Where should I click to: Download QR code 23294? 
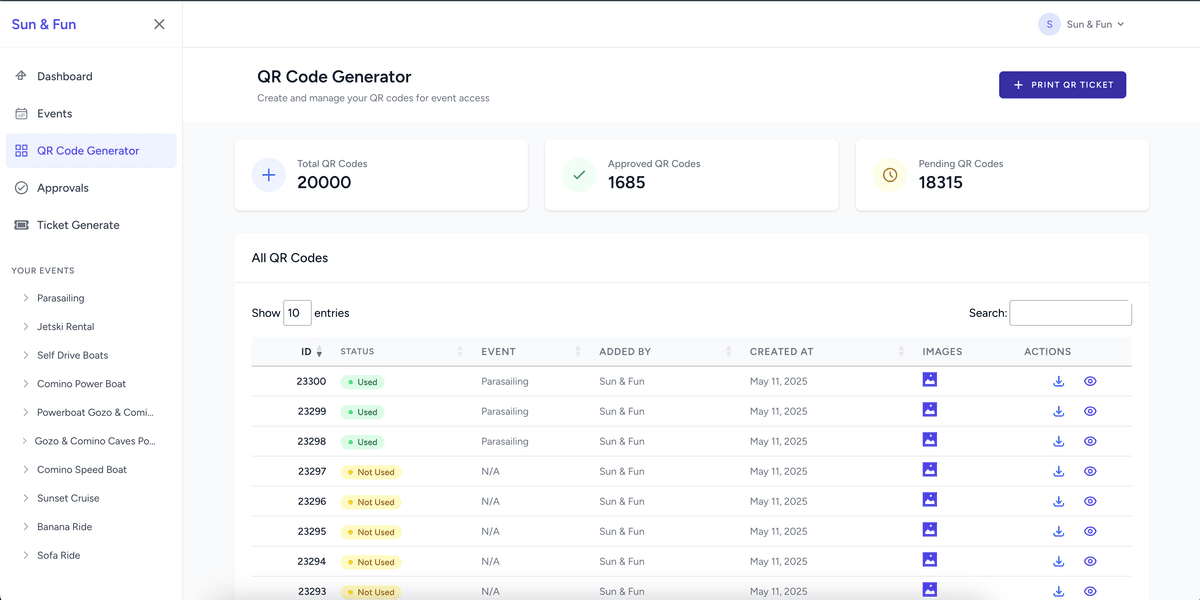(x=1059, y=561)
